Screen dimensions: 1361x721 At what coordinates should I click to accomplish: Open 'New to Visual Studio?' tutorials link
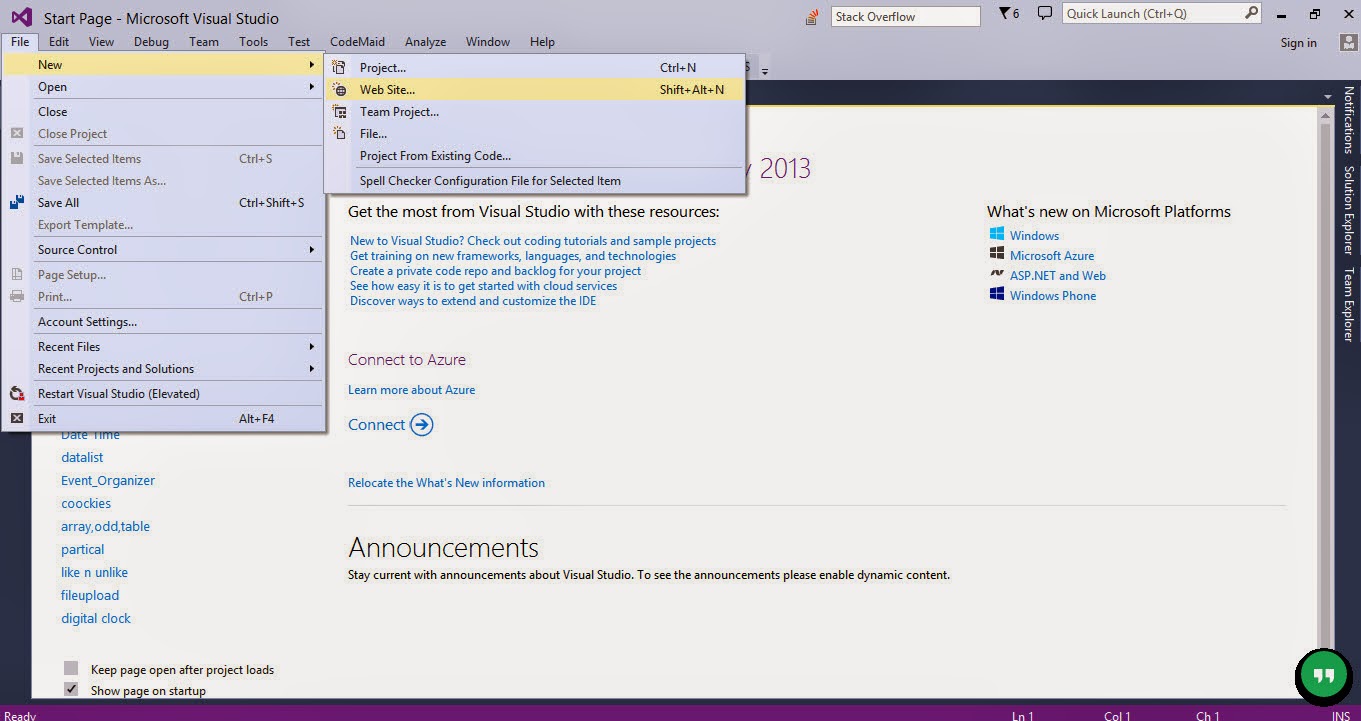(533, 241)
